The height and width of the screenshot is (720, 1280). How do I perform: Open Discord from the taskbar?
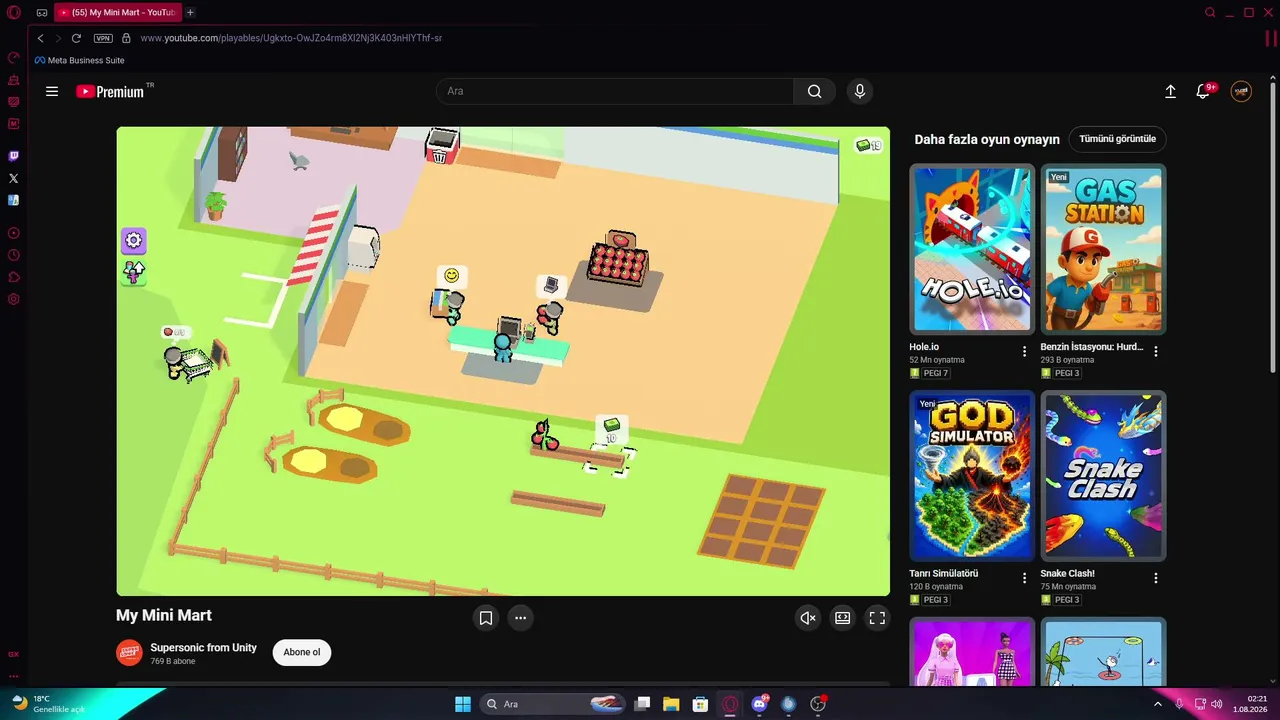coord(760,704)
